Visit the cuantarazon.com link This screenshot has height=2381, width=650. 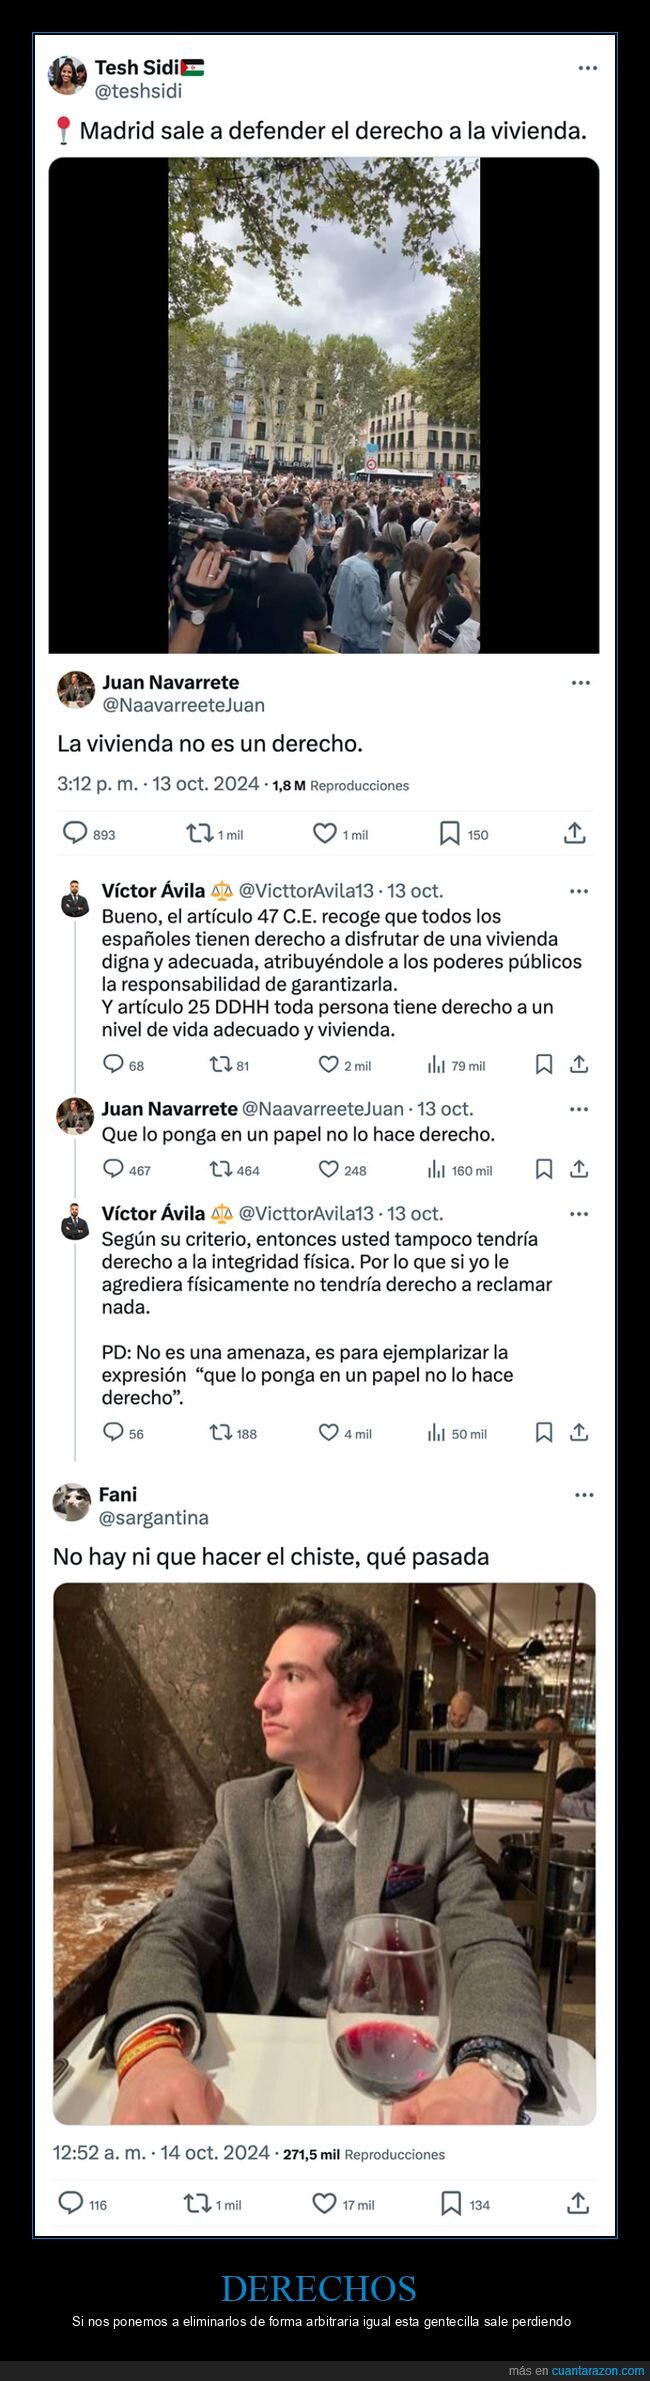(598, 2370)
